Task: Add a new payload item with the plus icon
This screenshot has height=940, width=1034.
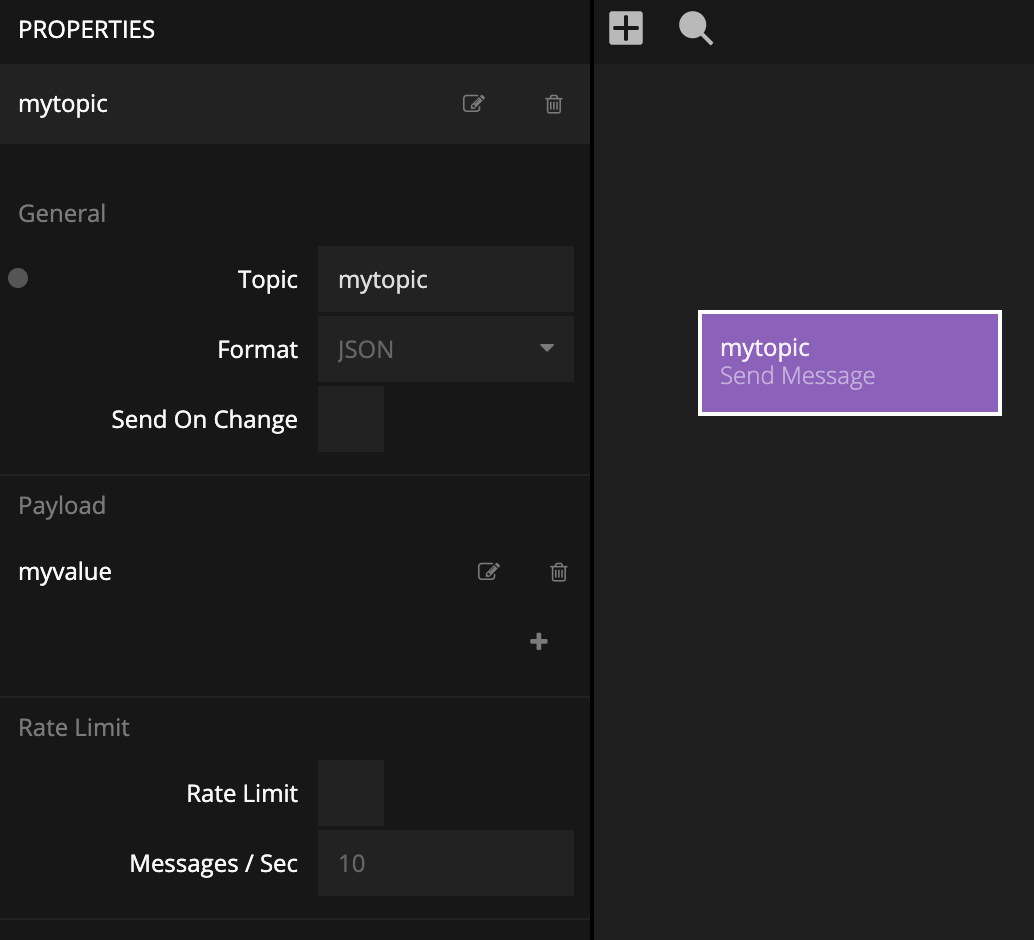Action: [x=538, y=642]
